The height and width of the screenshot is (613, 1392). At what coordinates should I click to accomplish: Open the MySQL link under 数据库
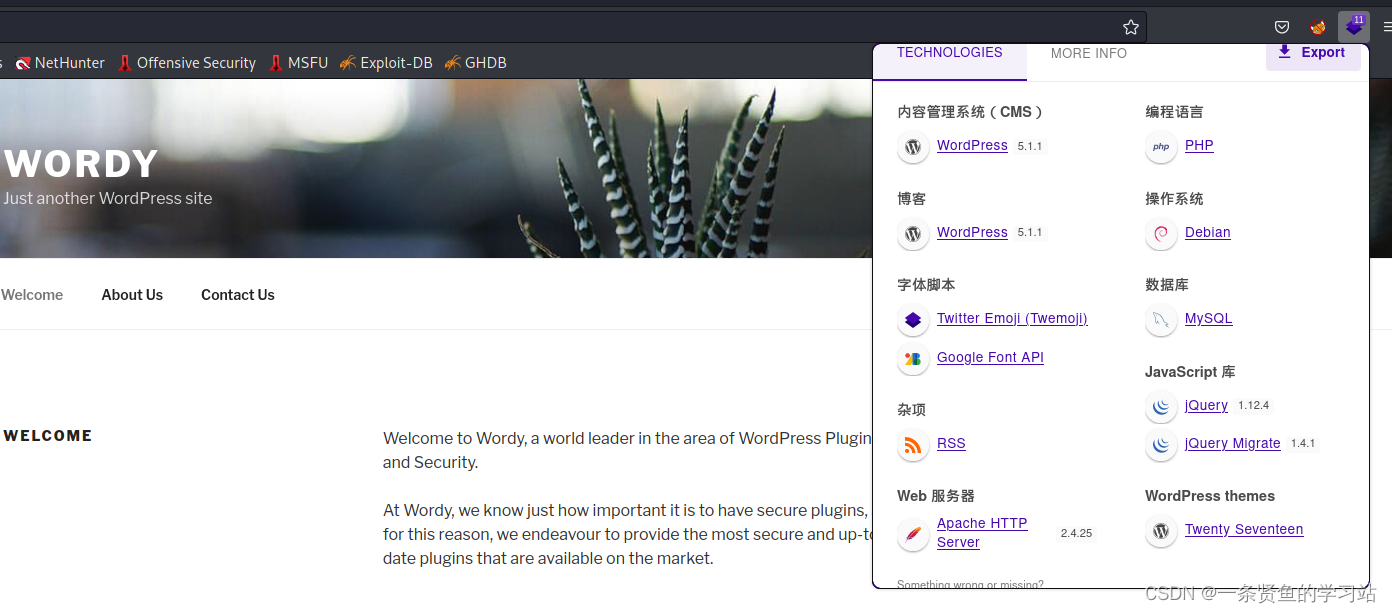1208,318
